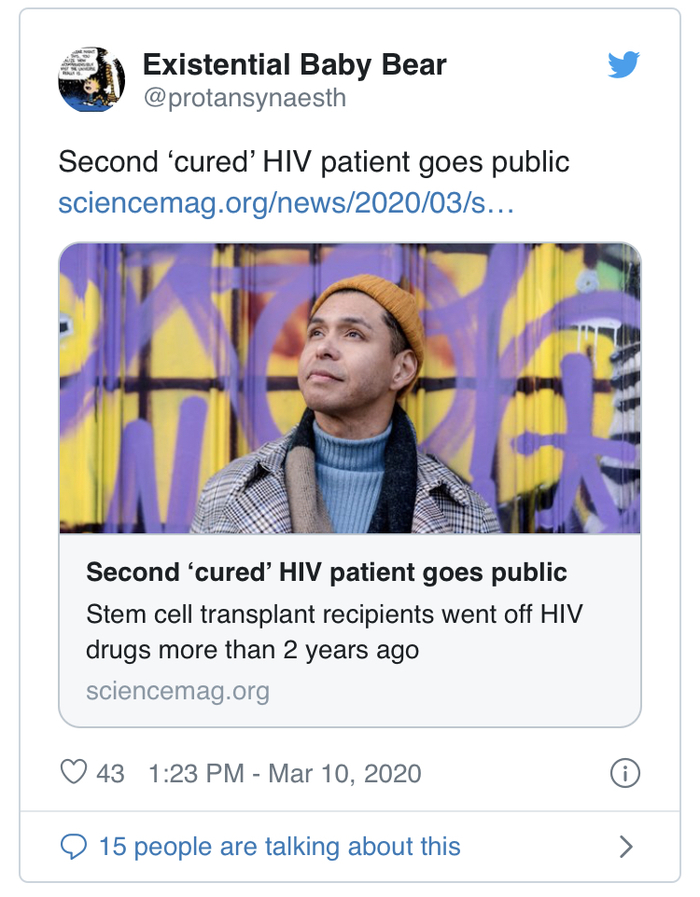The image size is (700, 897).
Task: Click the bold card headline about HIV patient
Action: point(326,573)
